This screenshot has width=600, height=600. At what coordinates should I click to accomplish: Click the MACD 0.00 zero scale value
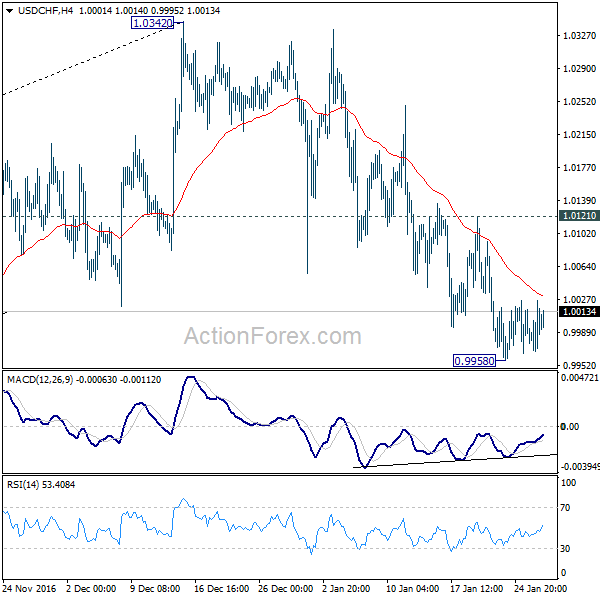tap(569, 427)
